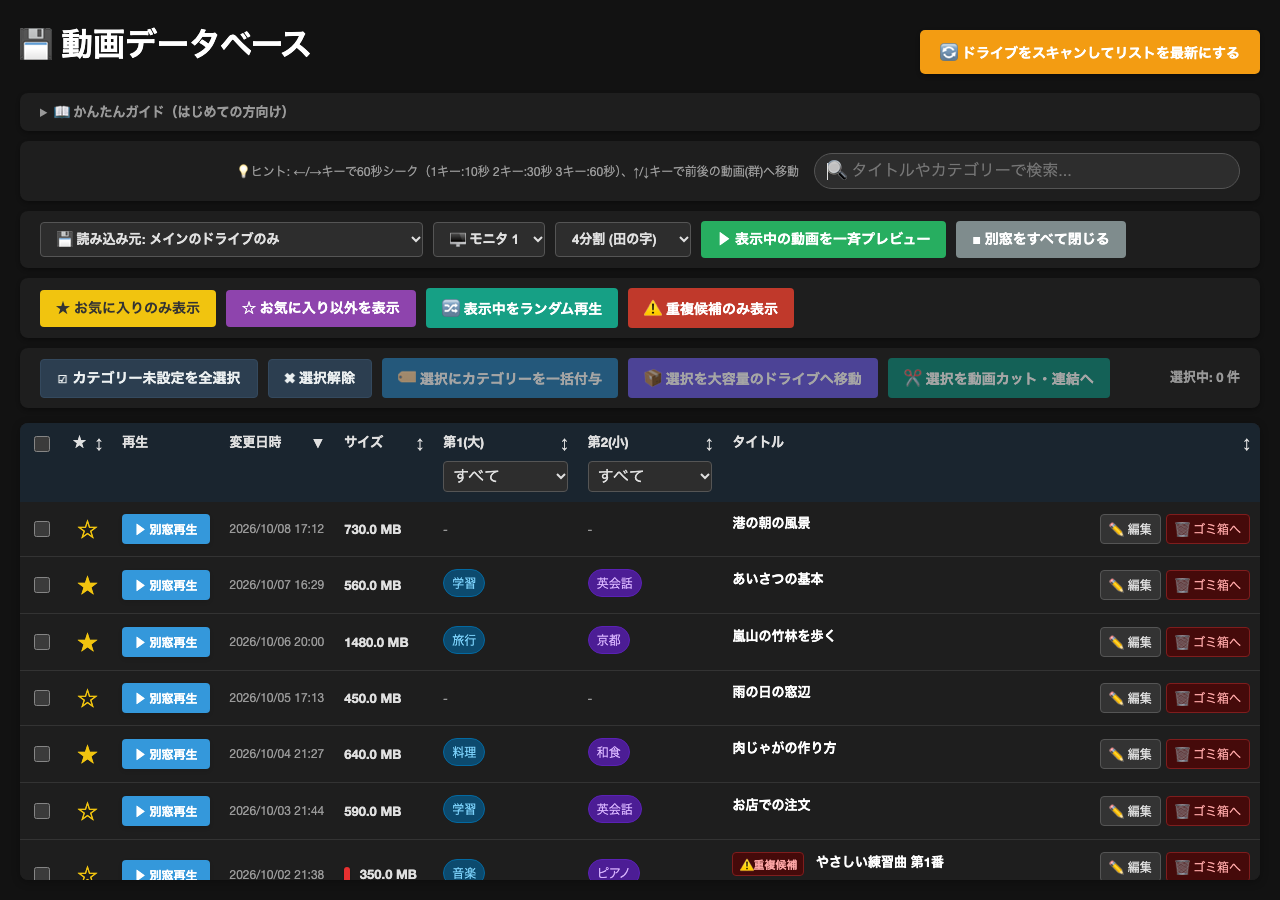
Task: Click the 京都 subcategory tag
Action: (x=609, y=640)
